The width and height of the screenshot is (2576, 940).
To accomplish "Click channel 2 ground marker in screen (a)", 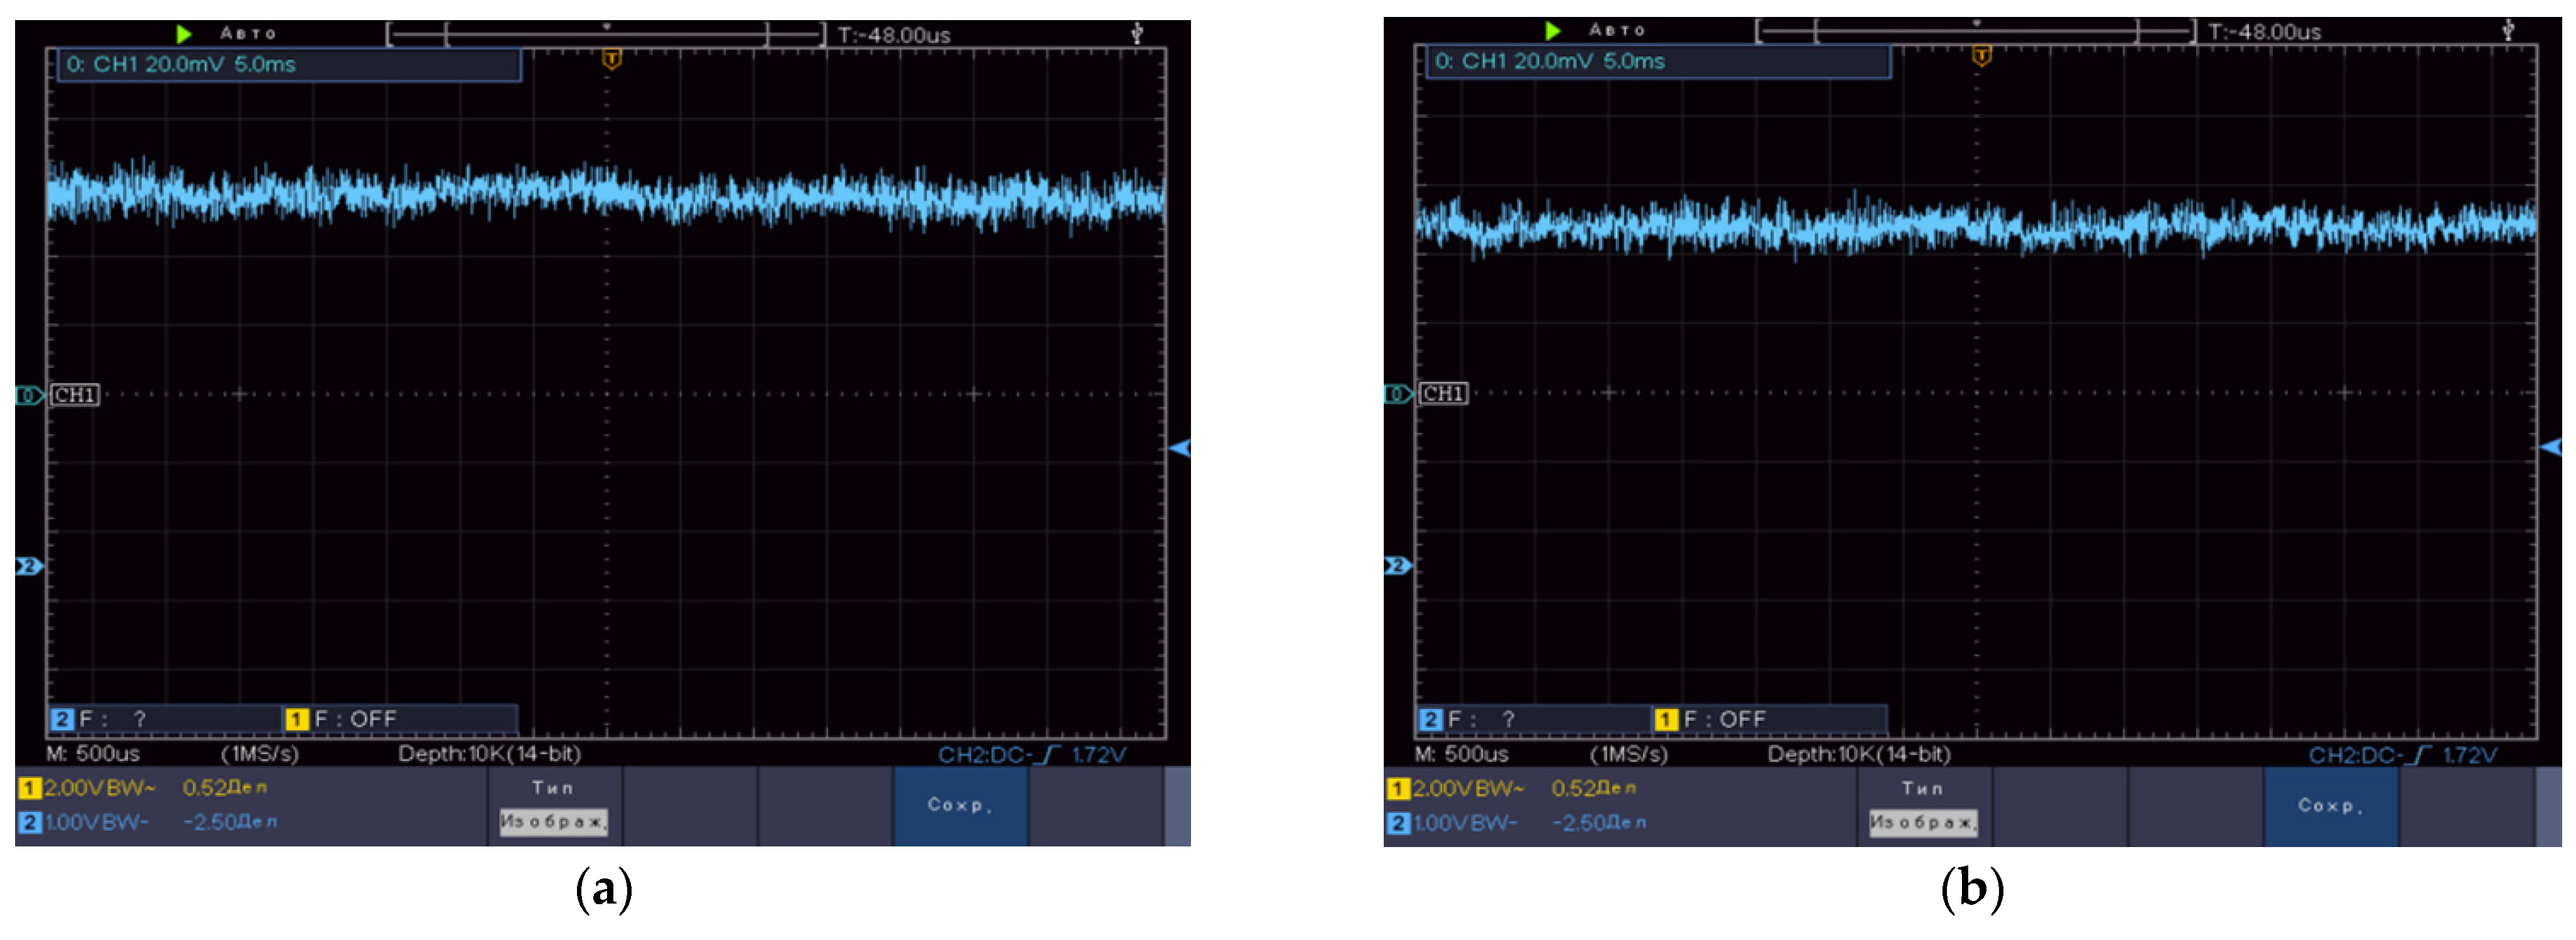I will (x=29, y=567).
